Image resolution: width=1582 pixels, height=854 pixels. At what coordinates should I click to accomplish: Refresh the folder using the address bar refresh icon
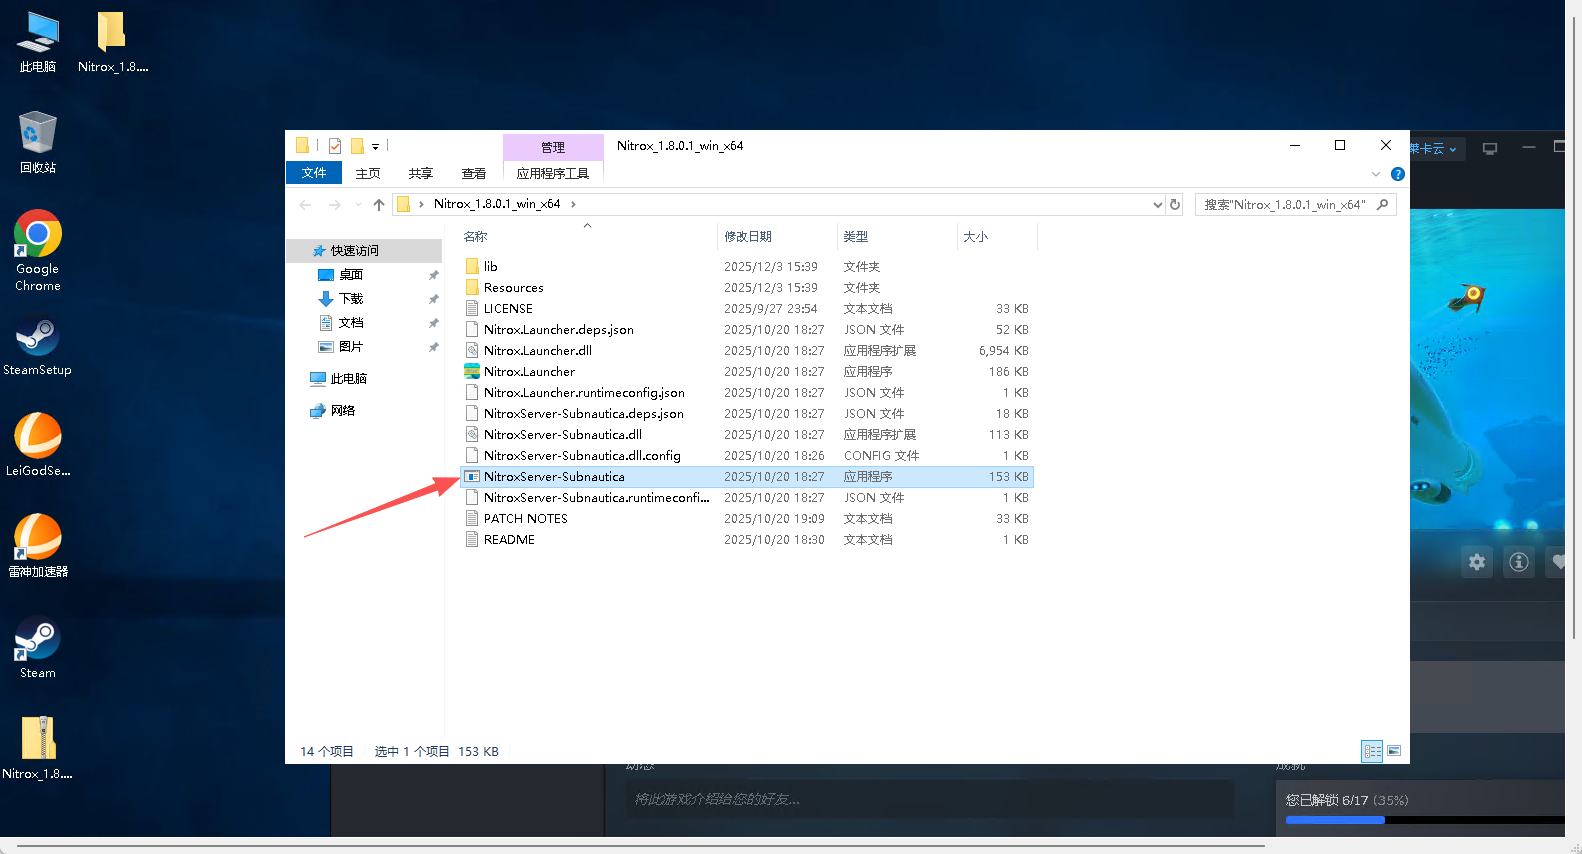point(1175,205)
